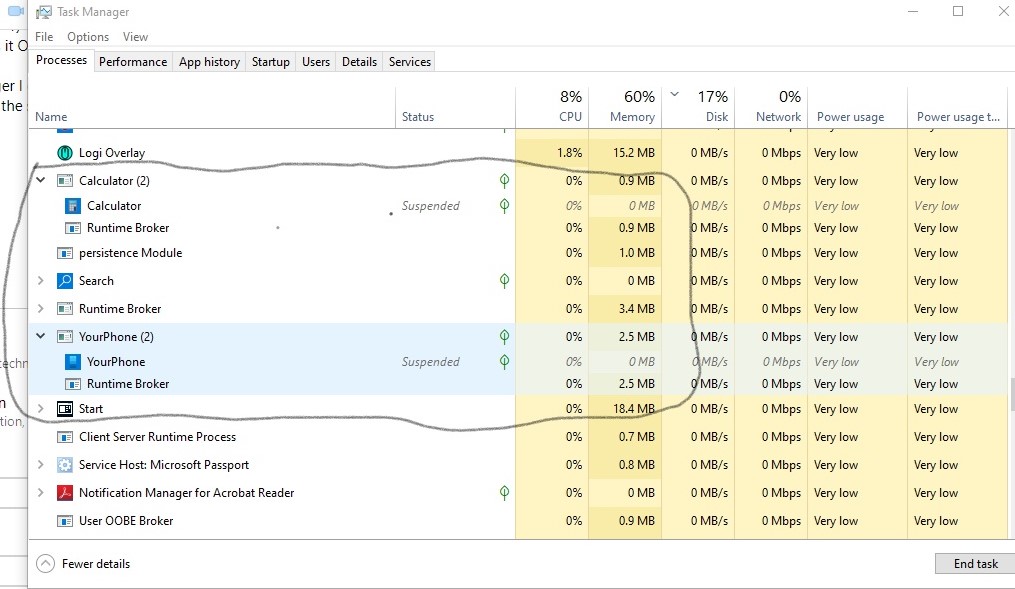Collapse the Calculator (2) process group

click(41, 180)
